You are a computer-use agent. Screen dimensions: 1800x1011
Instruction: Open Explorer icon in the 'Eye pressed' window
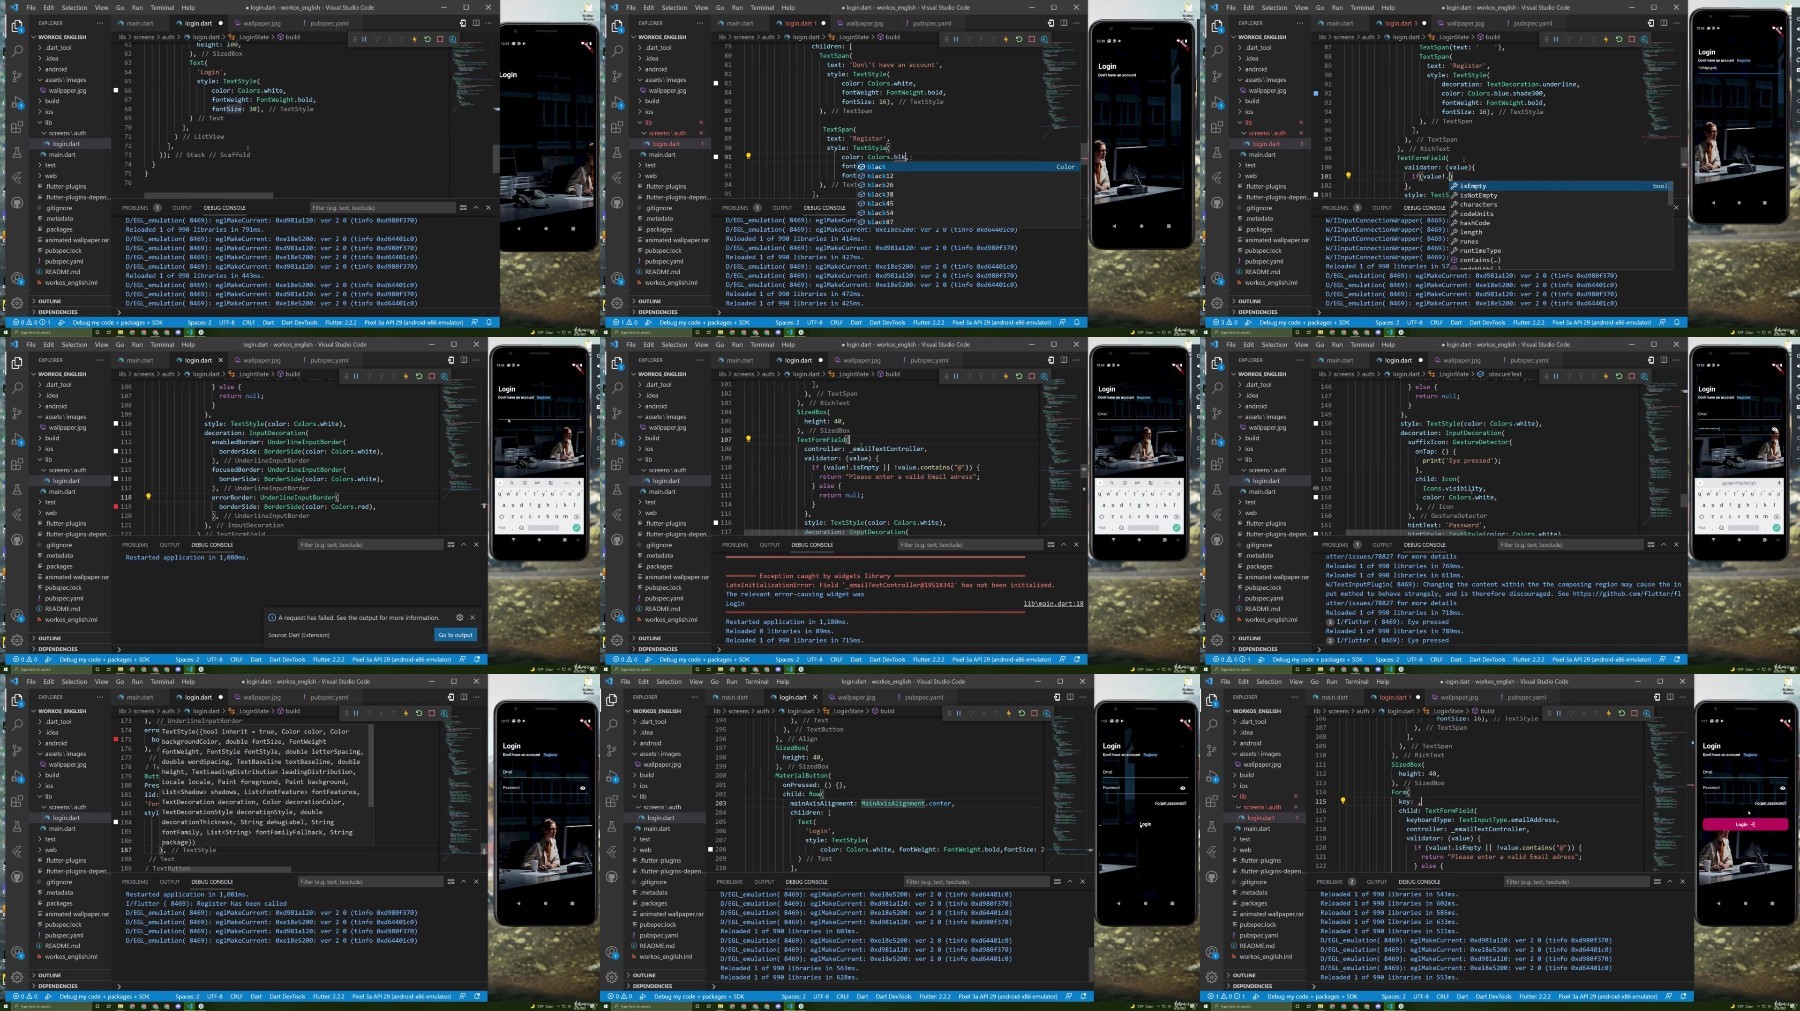coord(1217,362)
